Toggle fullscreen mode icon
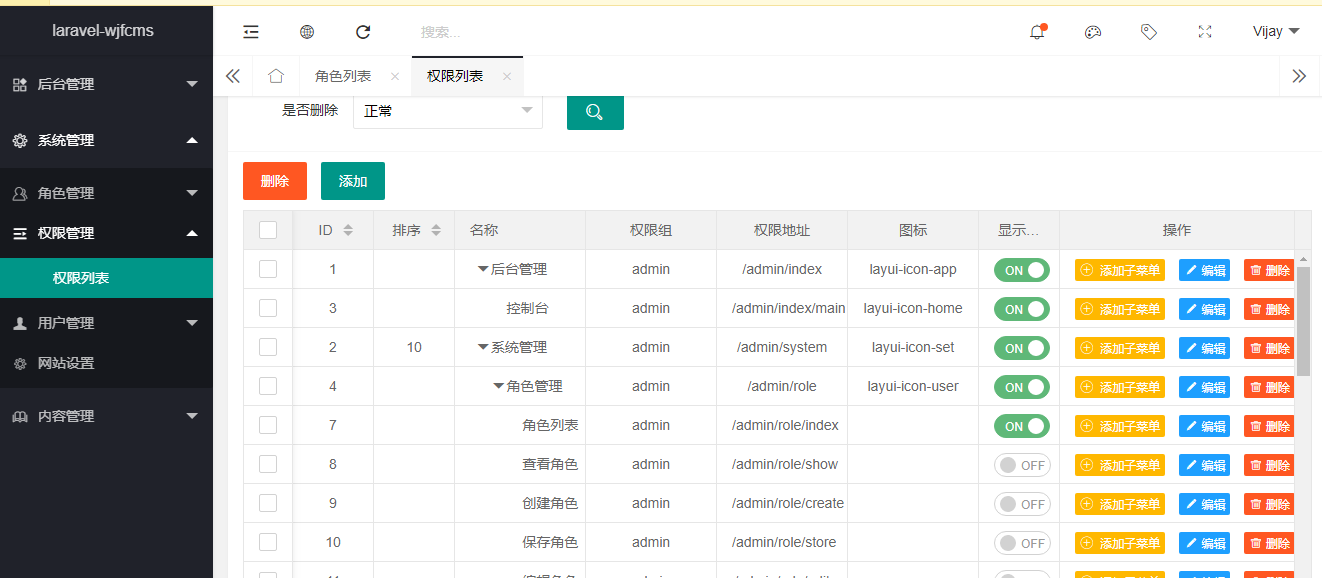Viewport: 1322px width, 578px height. [1205, 32]
